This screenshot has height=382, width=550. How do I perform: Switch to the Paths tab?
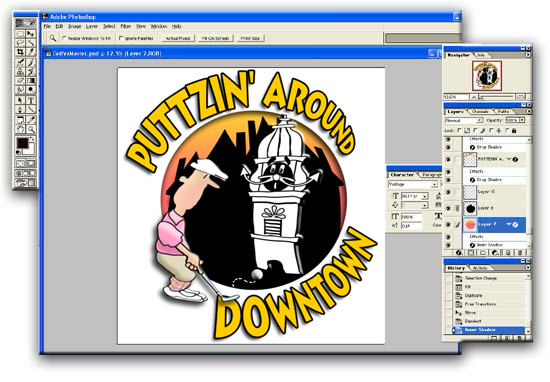point(504,112)
